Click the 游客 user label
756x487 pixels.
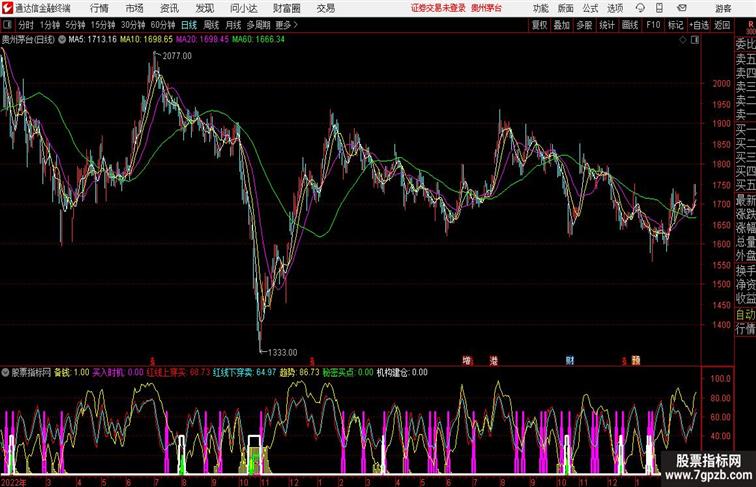723,8
